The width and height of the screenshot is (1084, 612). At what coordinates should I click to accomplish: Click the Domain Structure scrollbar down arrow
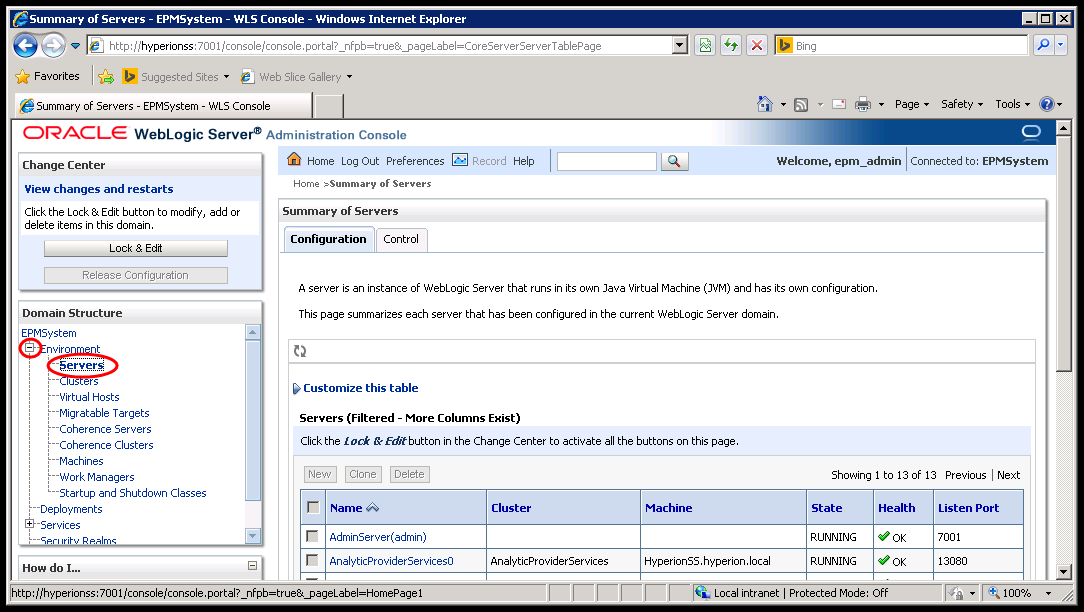pos(252,535)
